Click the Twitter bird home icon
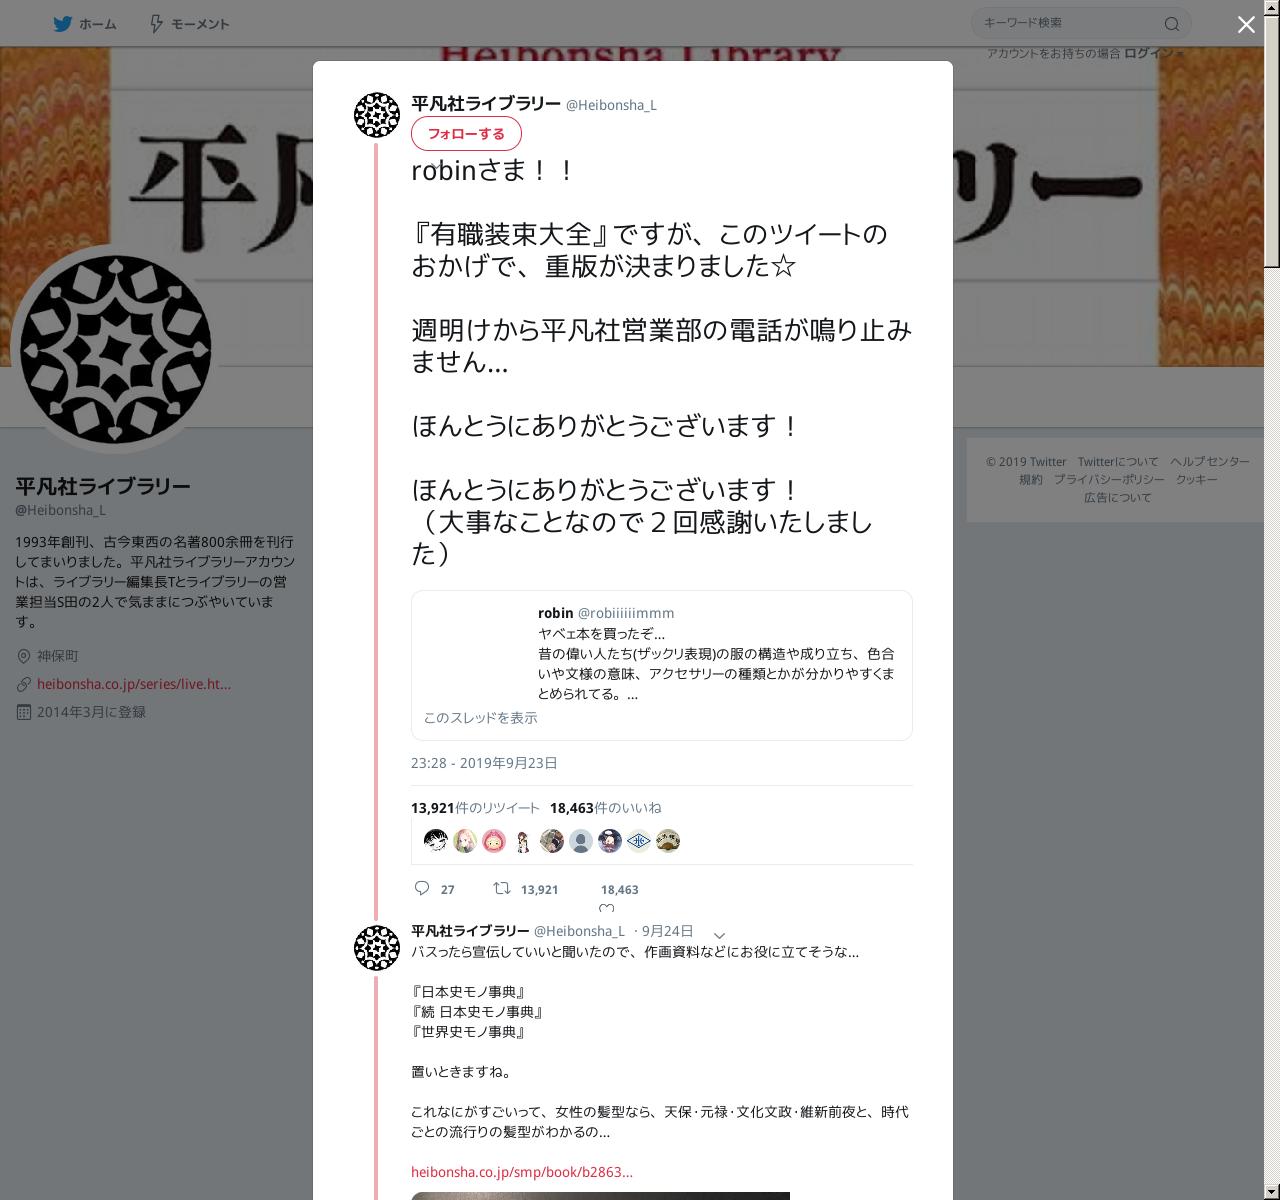This screenshot has width=1280, height=1200. (63, 24)
